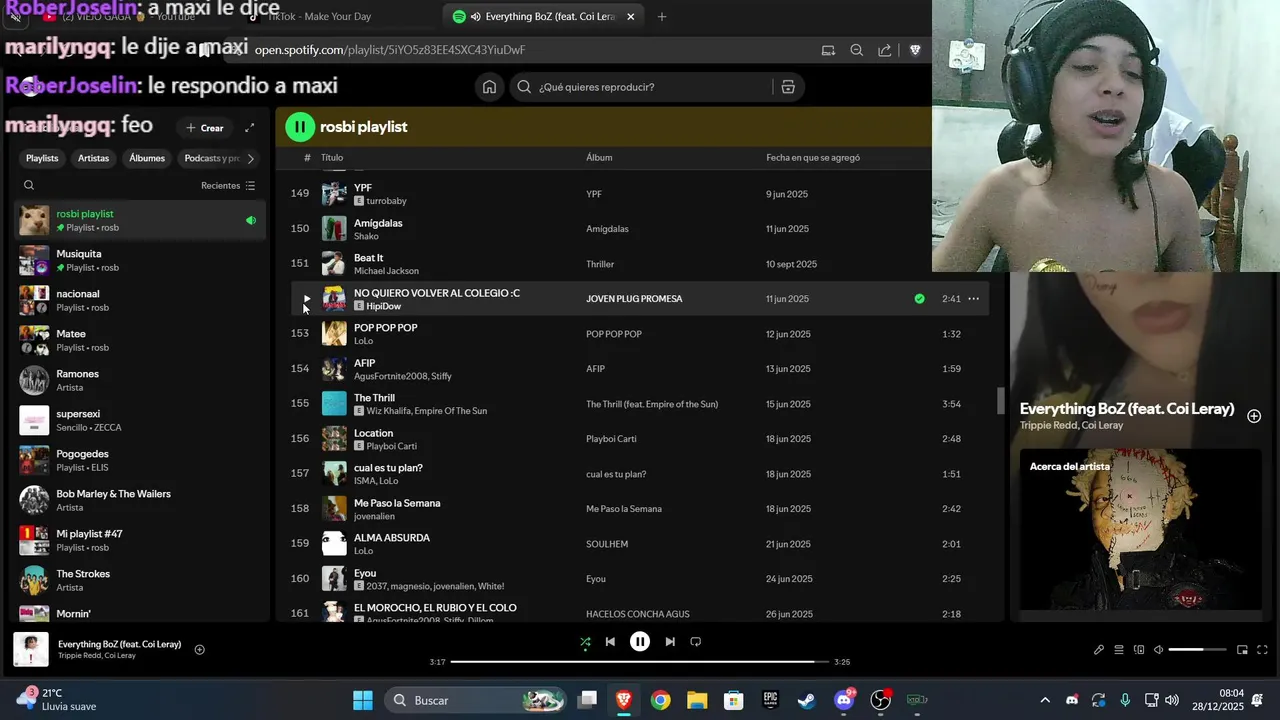The height and width of the screenshot is (720, 1280).
Task: Toggle saved checkmark on NO QUIERO VOLVER track
Action: click(x=919, y=298)
